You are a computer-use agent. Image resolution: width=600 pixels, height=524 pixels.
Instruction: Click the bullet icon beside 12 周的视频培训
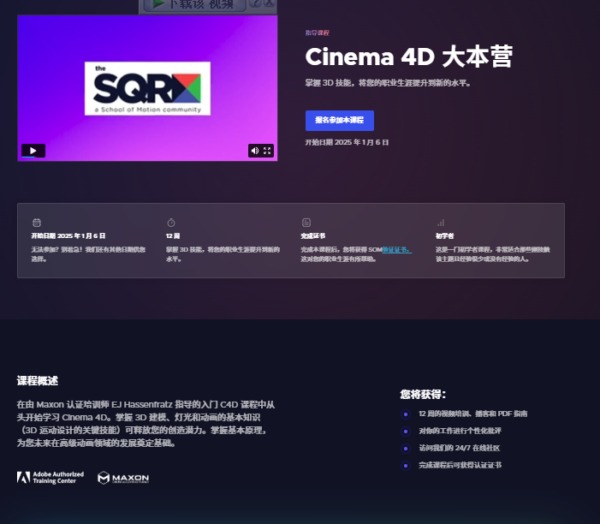tap(406, 414)
